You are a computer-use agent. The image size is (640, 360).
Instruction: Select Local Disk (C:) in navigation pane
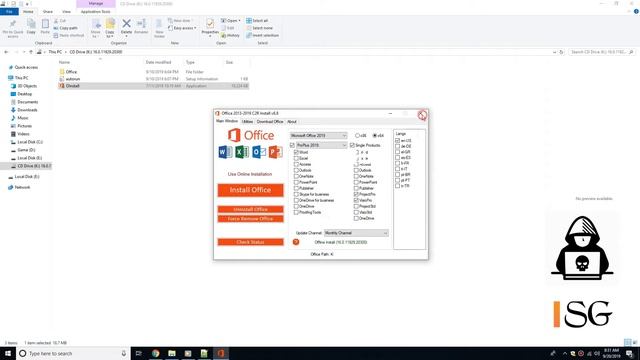click(x=30, y=142)
